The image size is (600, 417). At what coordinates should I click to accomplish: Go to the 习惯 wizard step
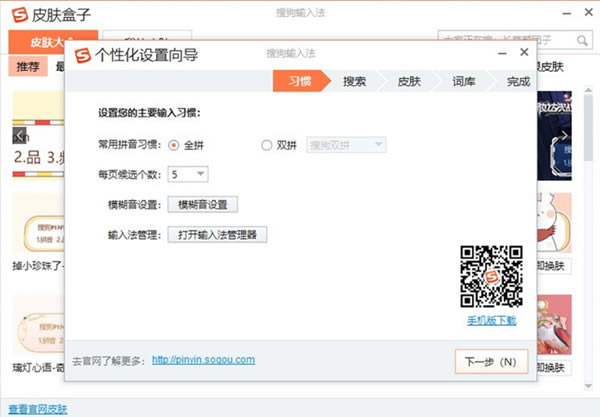pos(300,81)
